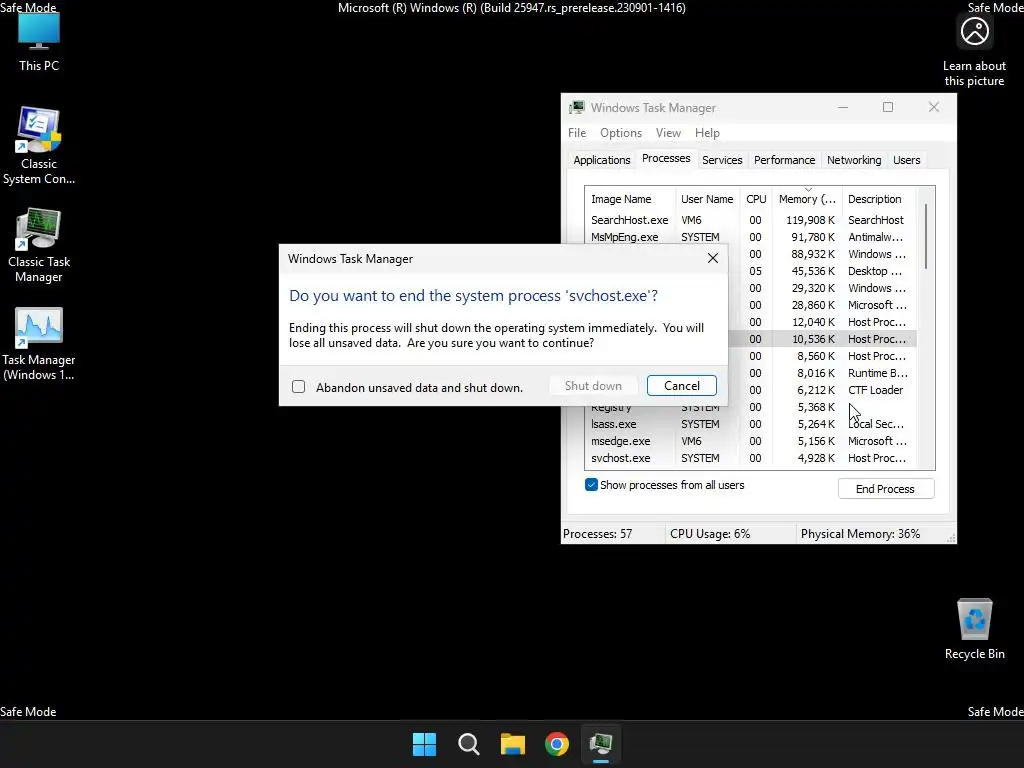The image size is (1024, 768).
Task: Open This PC desktop icon
Action: (39, 40)
